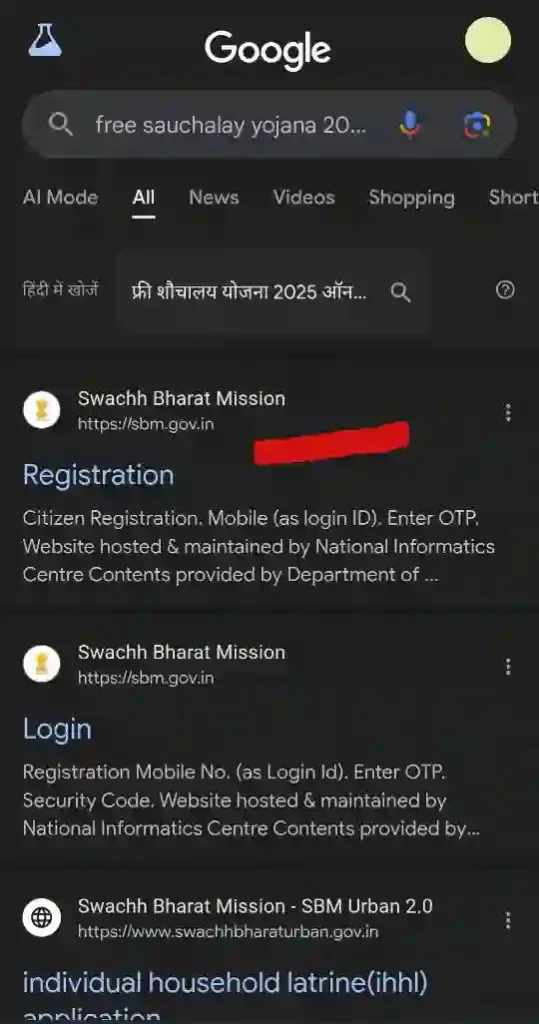The height and width of the screenshot is (1024, 539).
Task: Switch to the Videos tab
Action: click(x=304, y=198)
